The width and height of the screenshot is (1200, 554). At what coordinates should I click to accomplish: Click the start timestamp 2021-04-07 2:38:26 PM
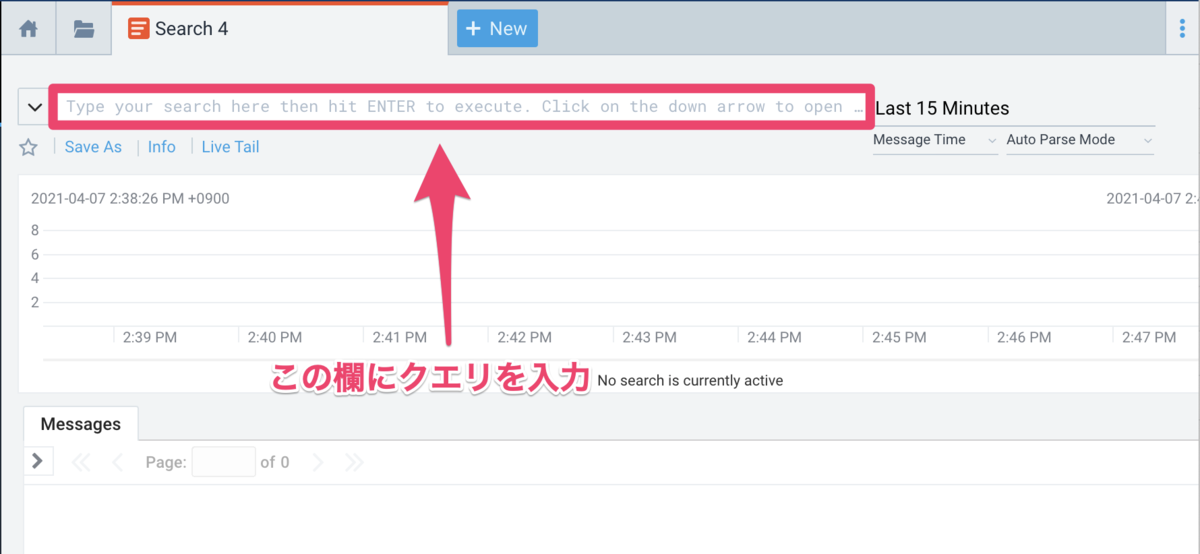[x=130, y=199]
